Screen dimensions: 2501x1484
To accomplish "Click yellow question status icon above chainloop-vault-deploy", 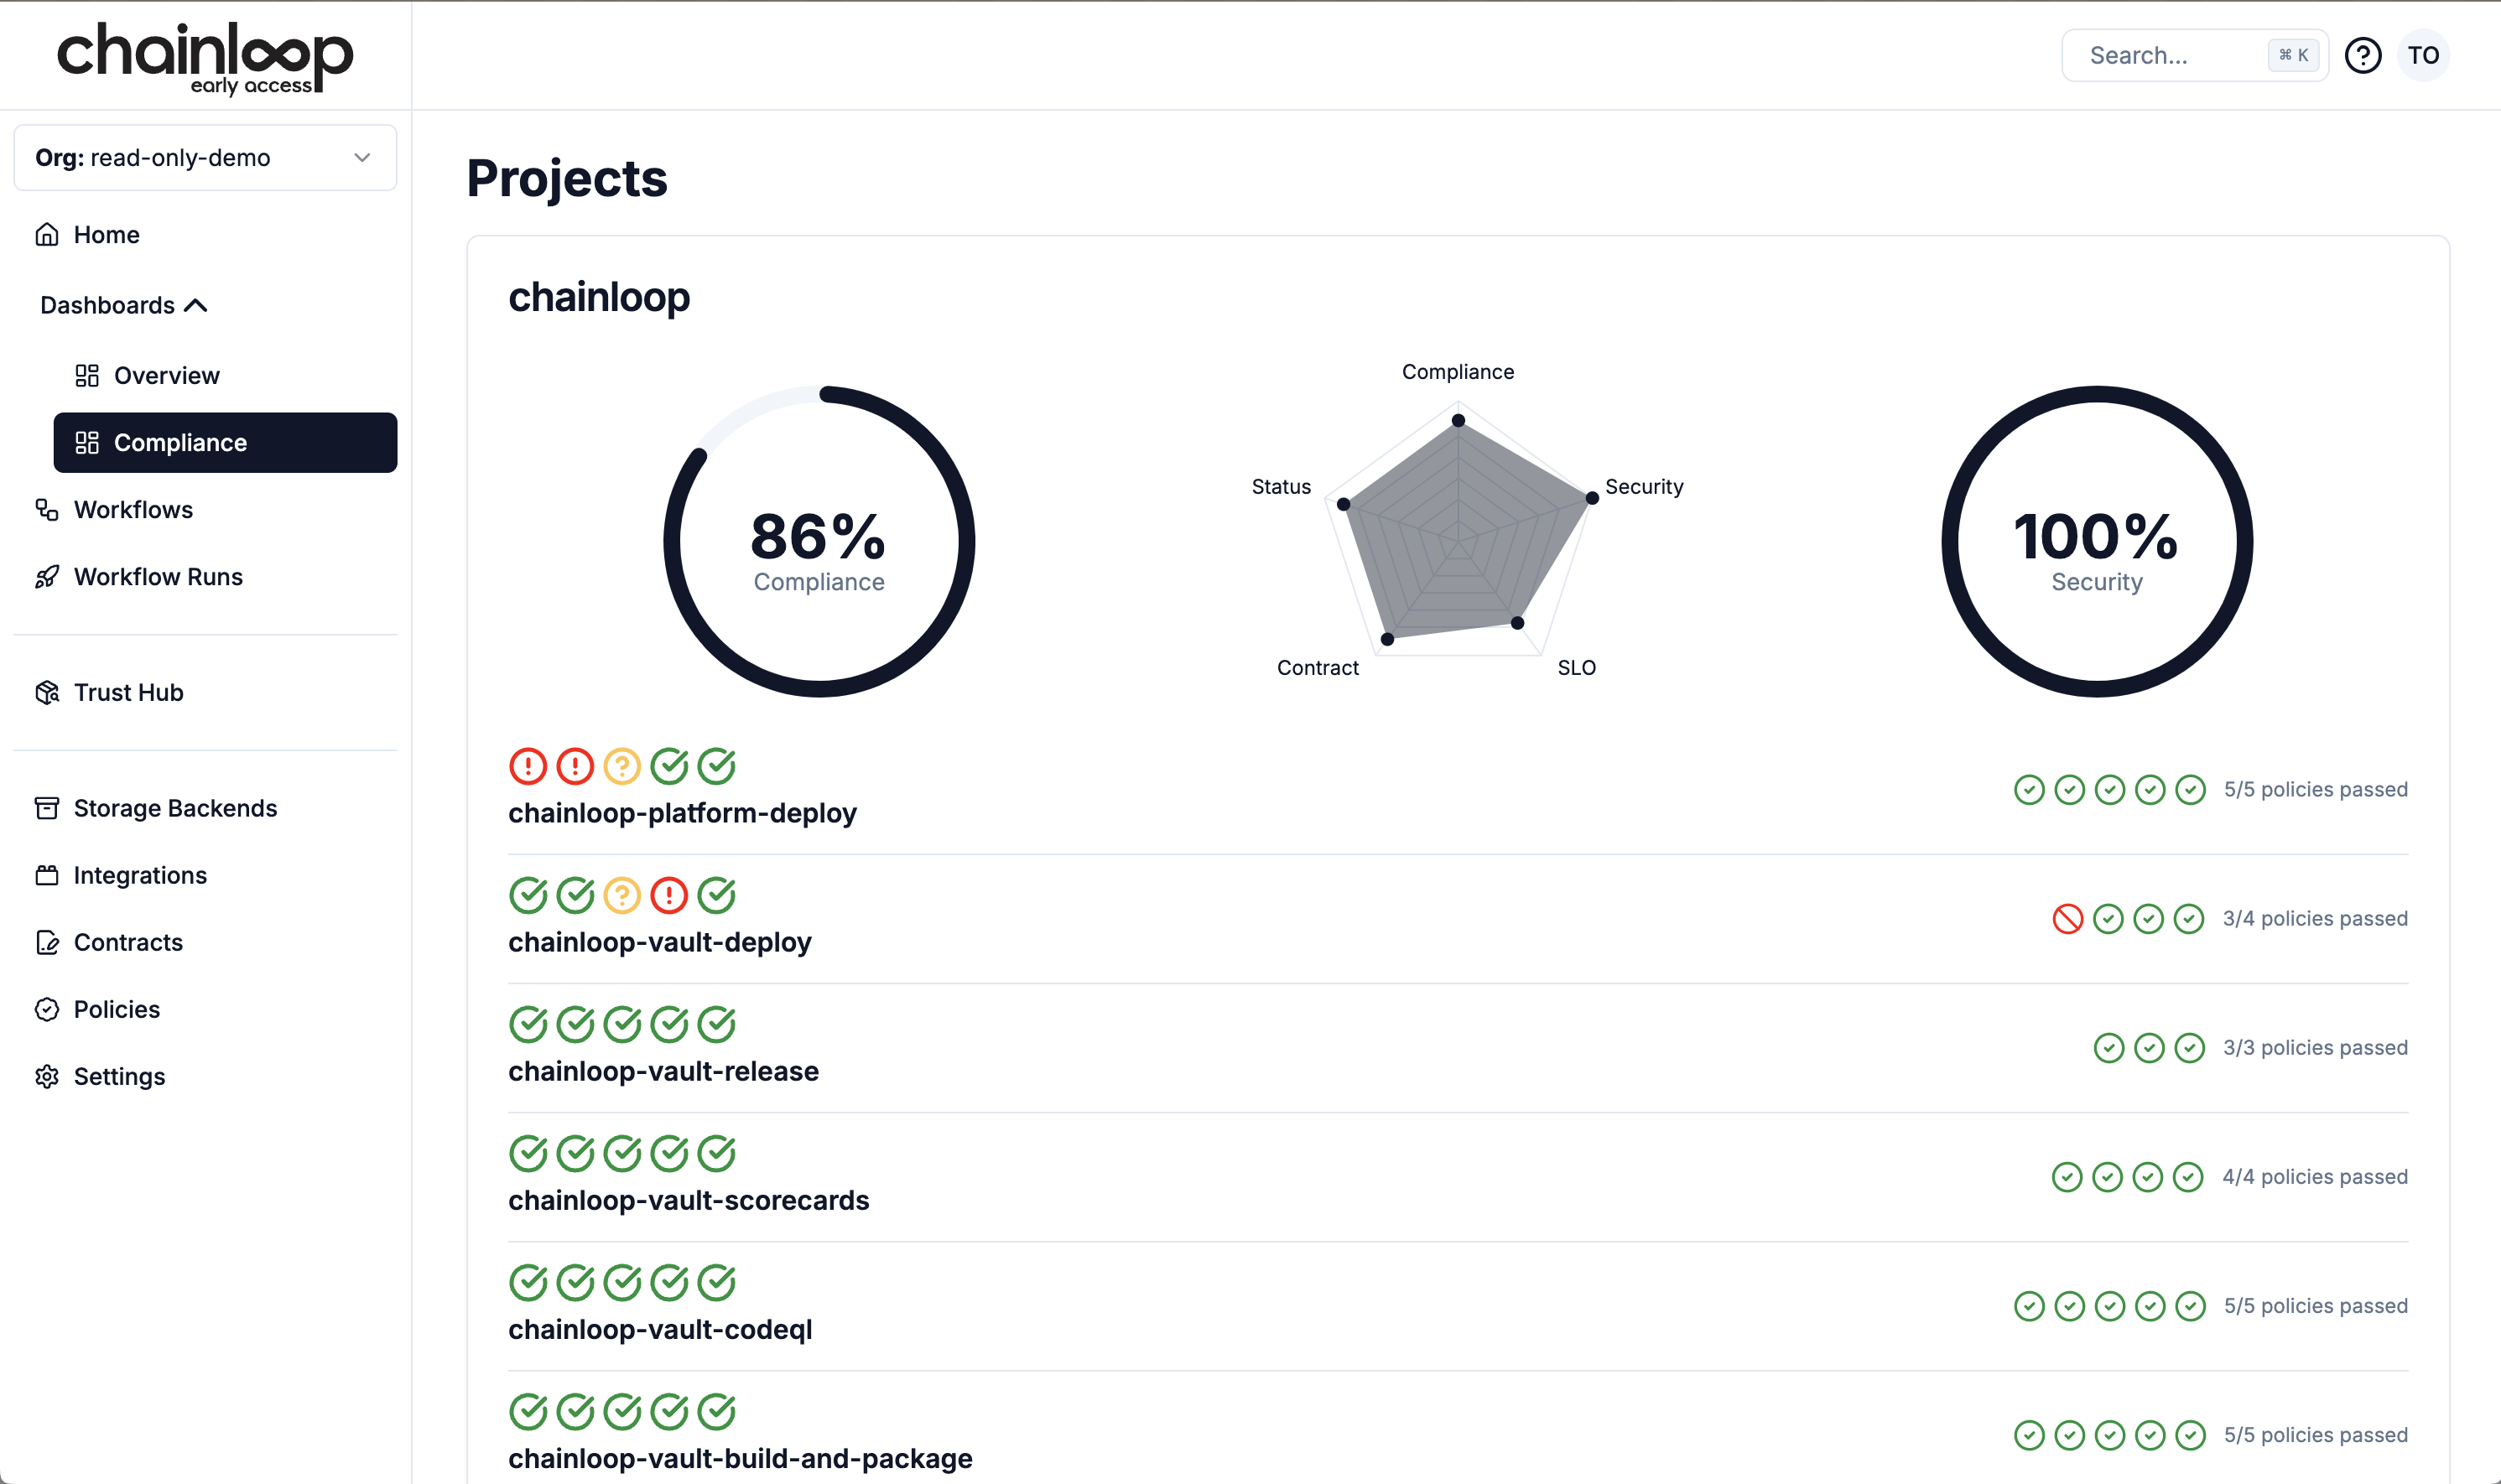I will click(622, 895).
